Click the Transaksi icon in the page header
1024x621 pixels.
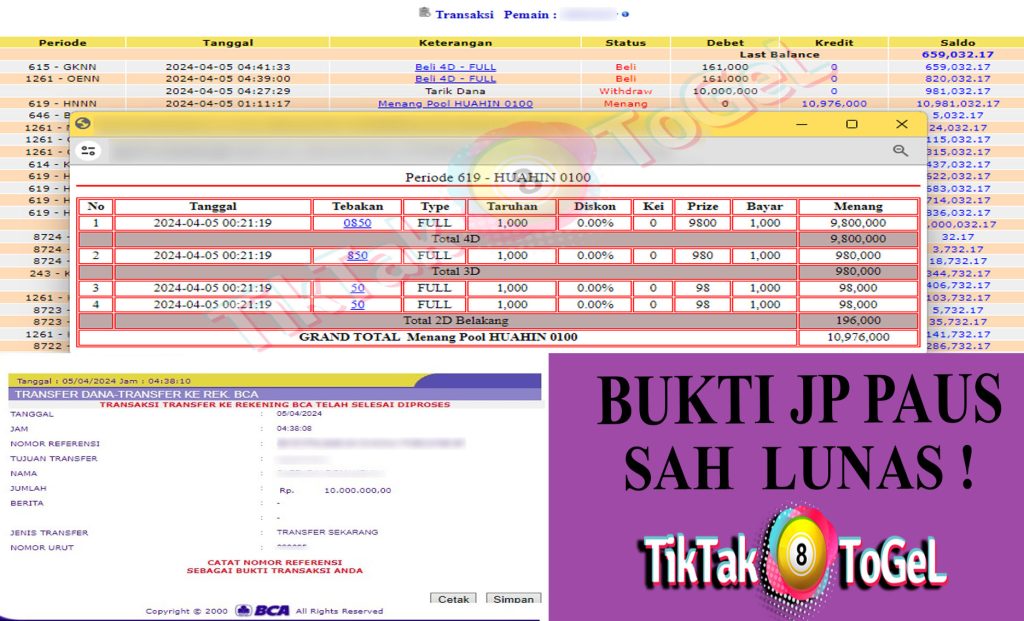click(x=425, y=13)
